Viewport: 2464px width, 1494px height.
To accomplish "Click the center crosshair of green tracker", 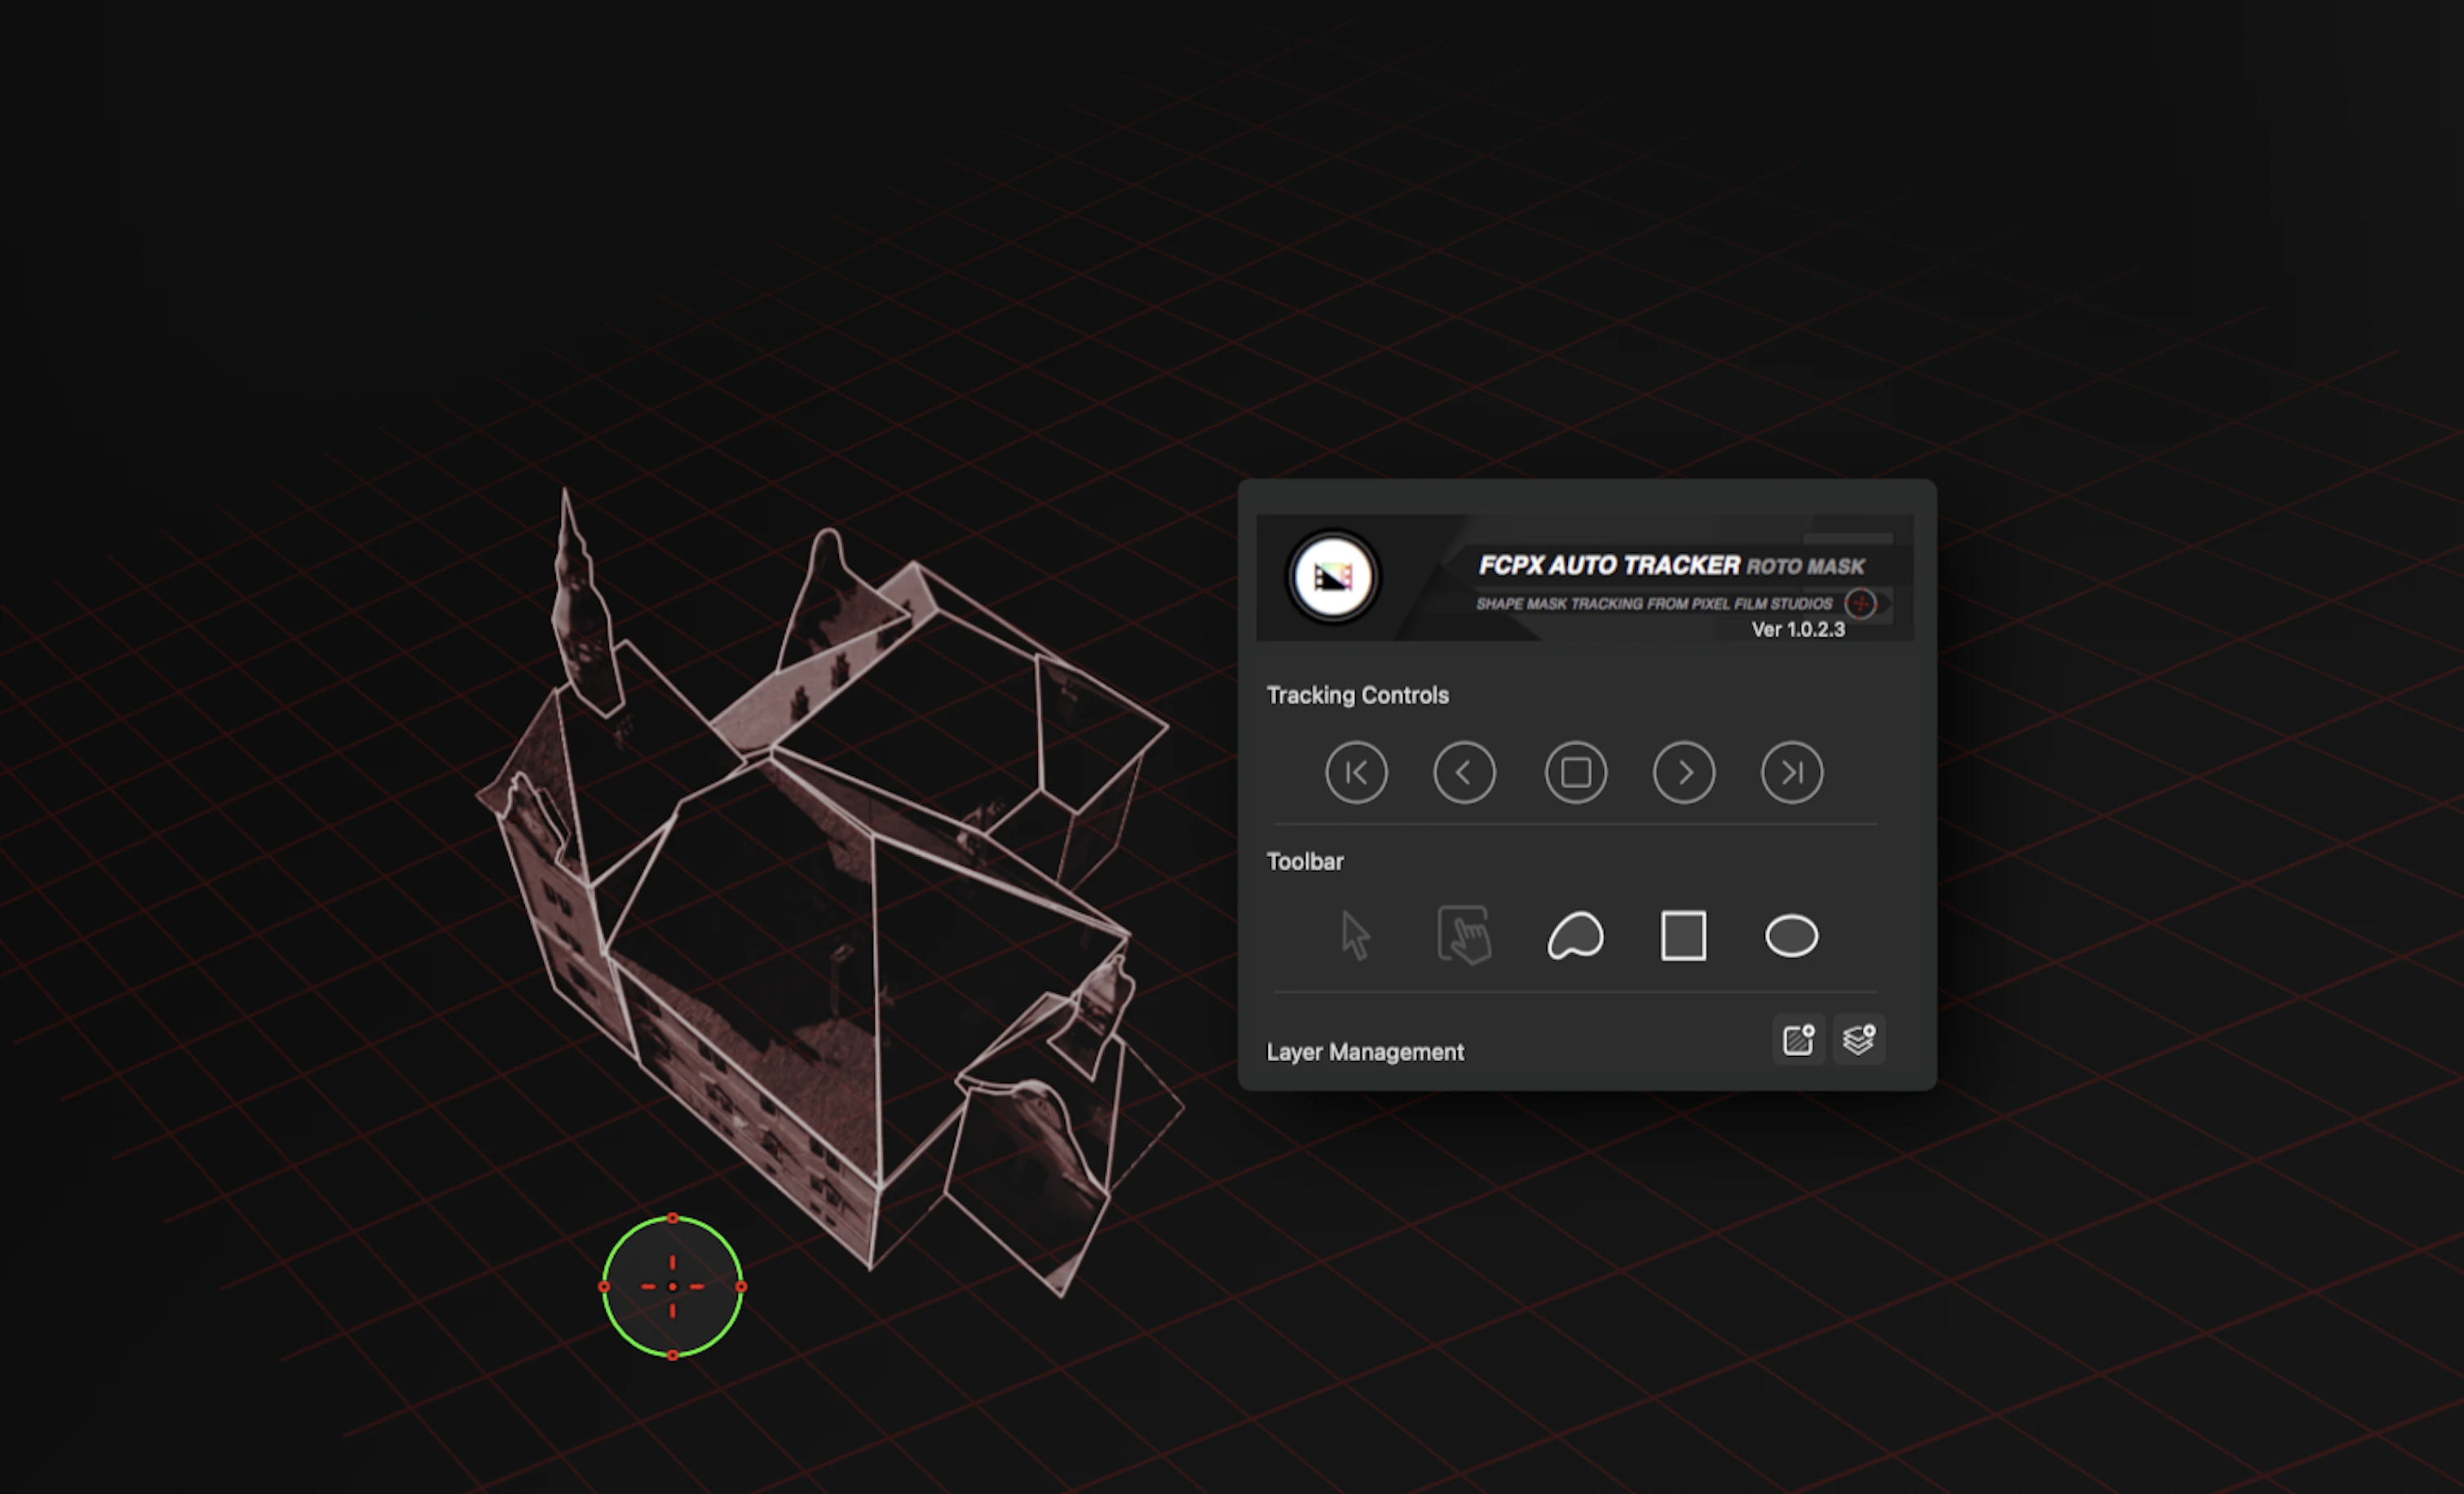I will (672, 1286).
